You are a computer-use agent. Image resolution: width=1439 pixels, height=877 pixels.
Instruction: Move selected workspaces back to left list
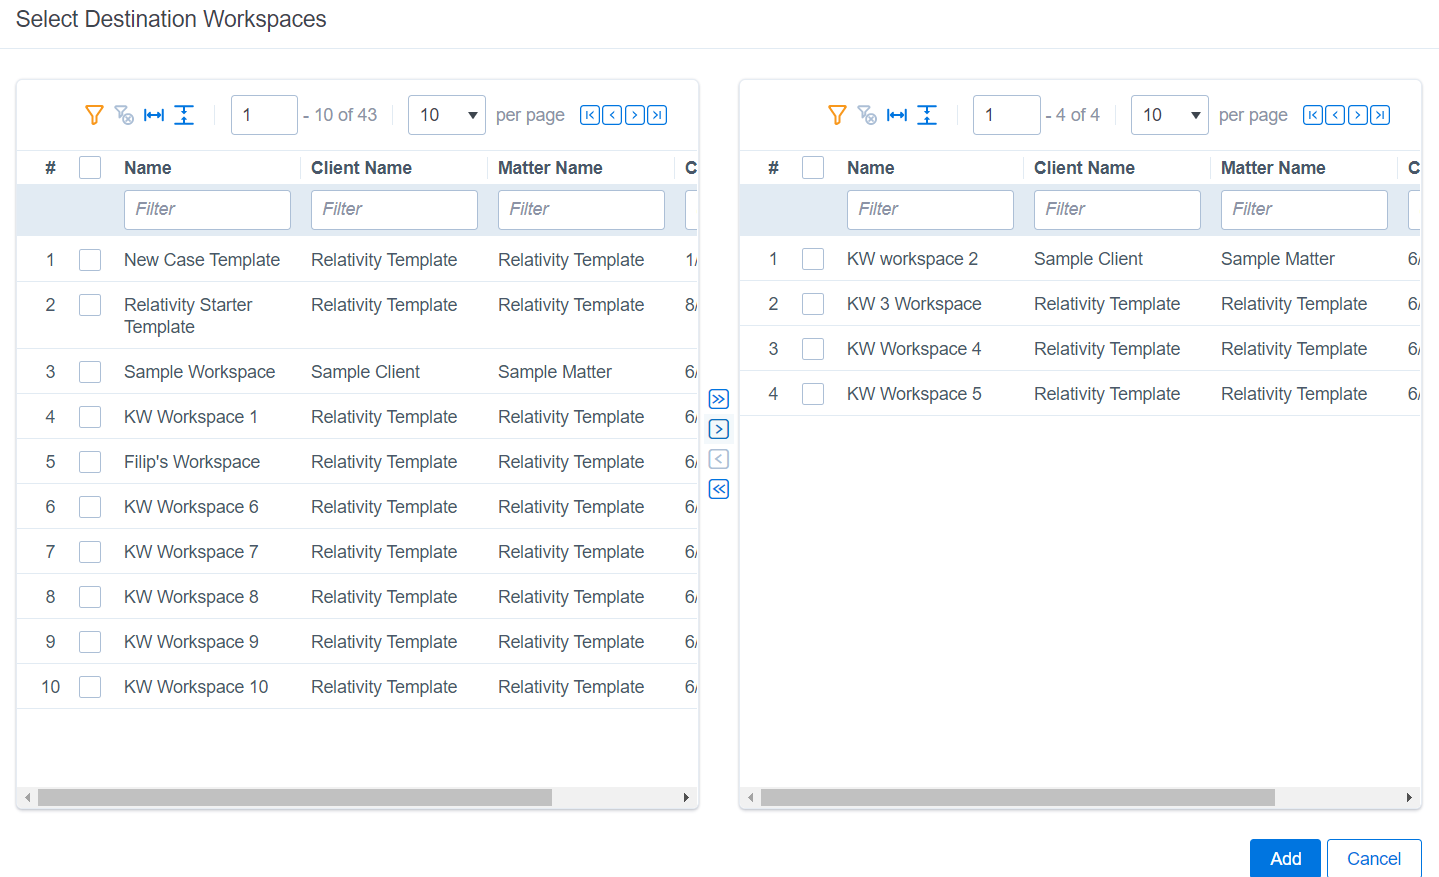[x=719, y=459]
